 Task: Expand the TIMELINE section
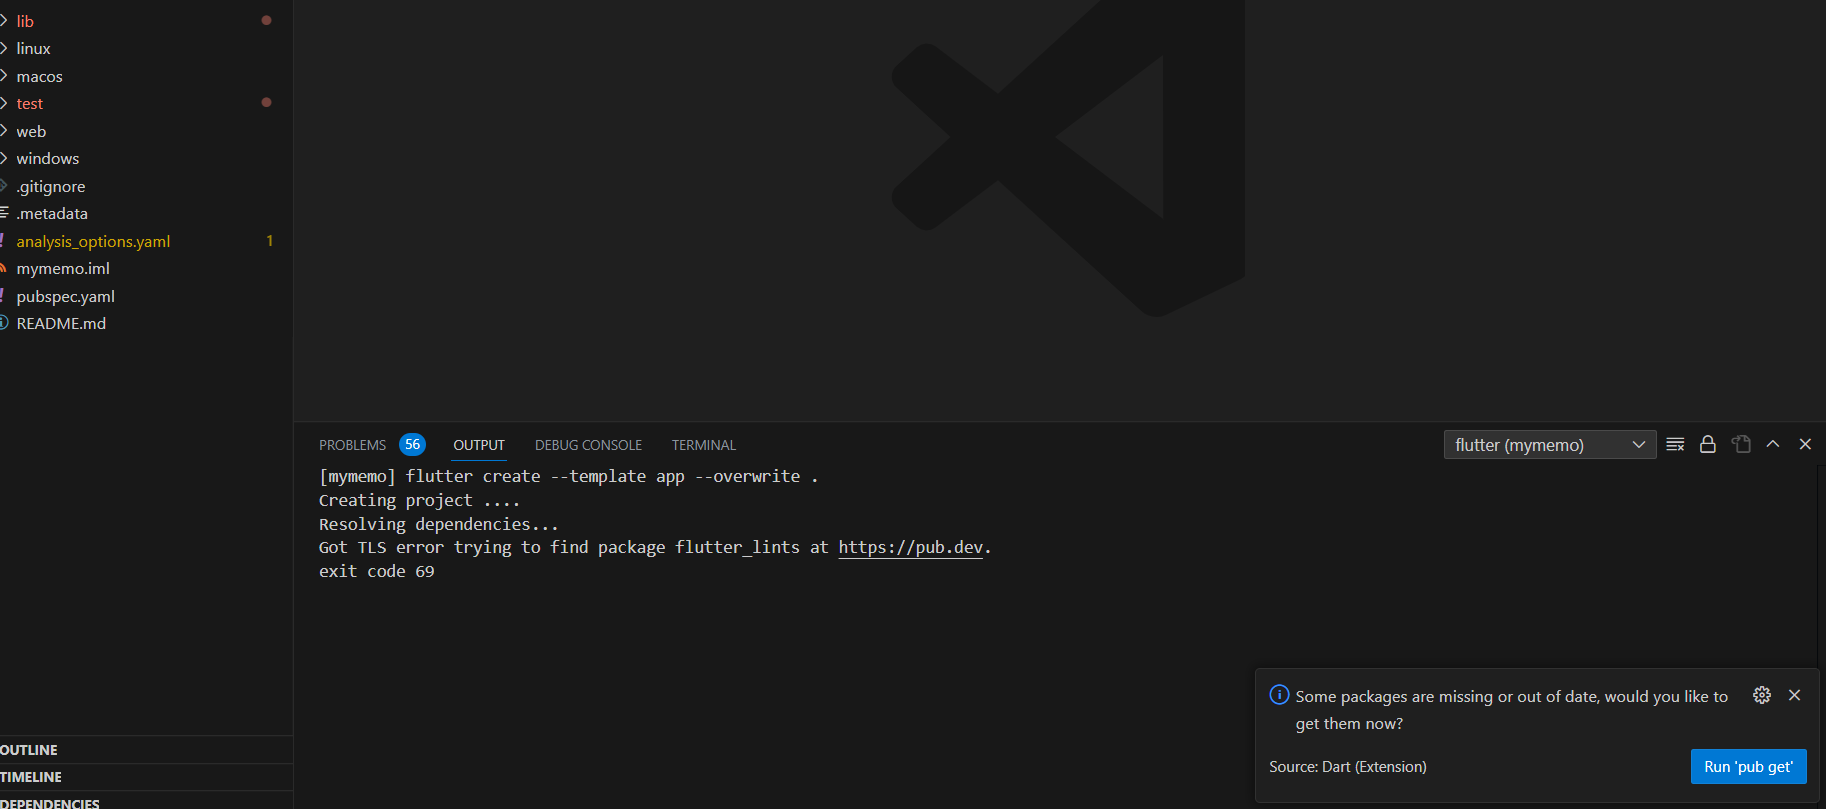click(x=146, y=777)
